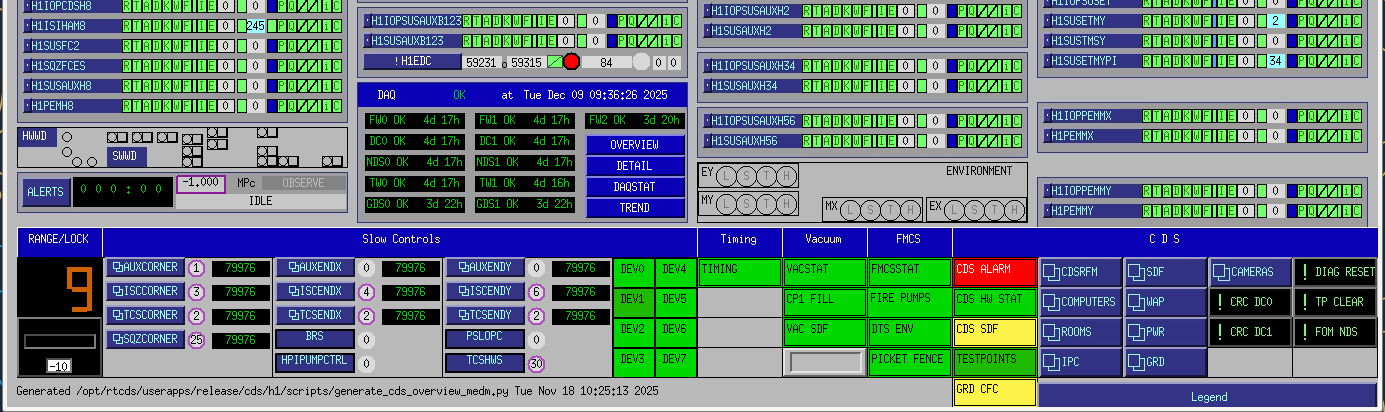
Task: Open the TCSENDY related display
Action: click(485, 316)
